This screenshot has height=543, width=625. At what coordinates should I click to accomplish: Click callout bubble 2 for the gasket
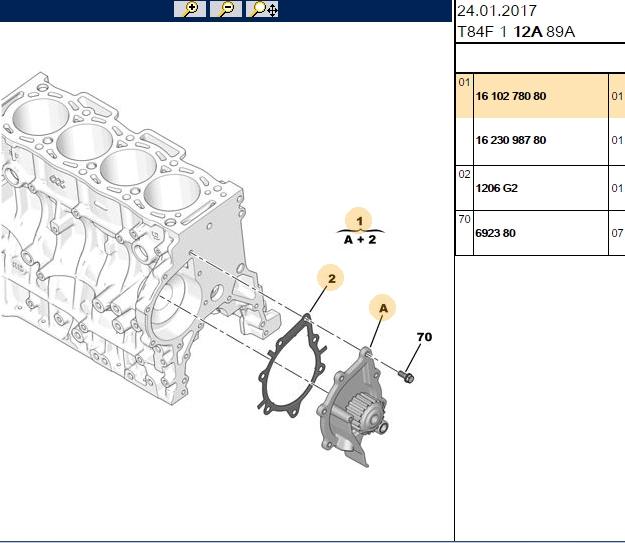(330, 278)
